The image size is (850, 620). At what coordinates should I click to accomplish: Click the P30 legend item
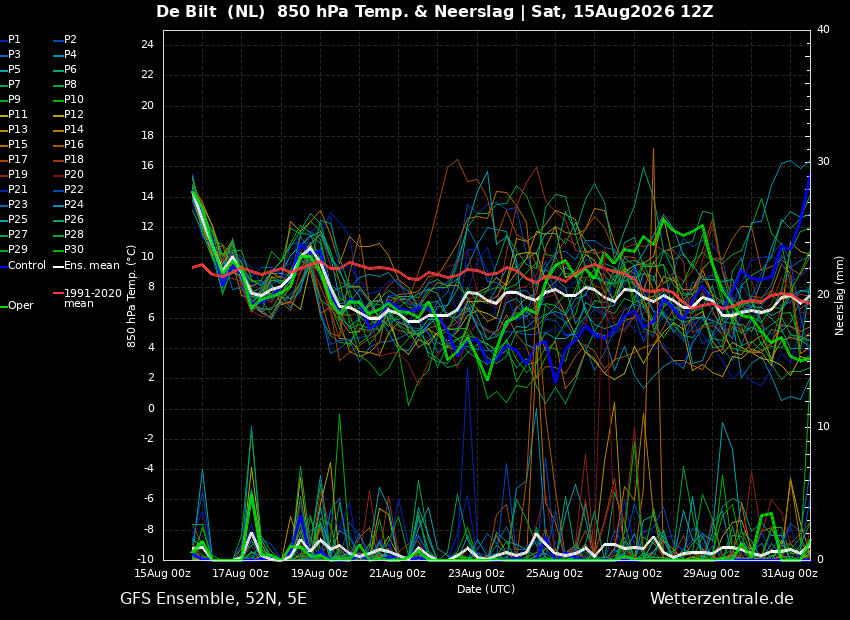coord(74,249)
